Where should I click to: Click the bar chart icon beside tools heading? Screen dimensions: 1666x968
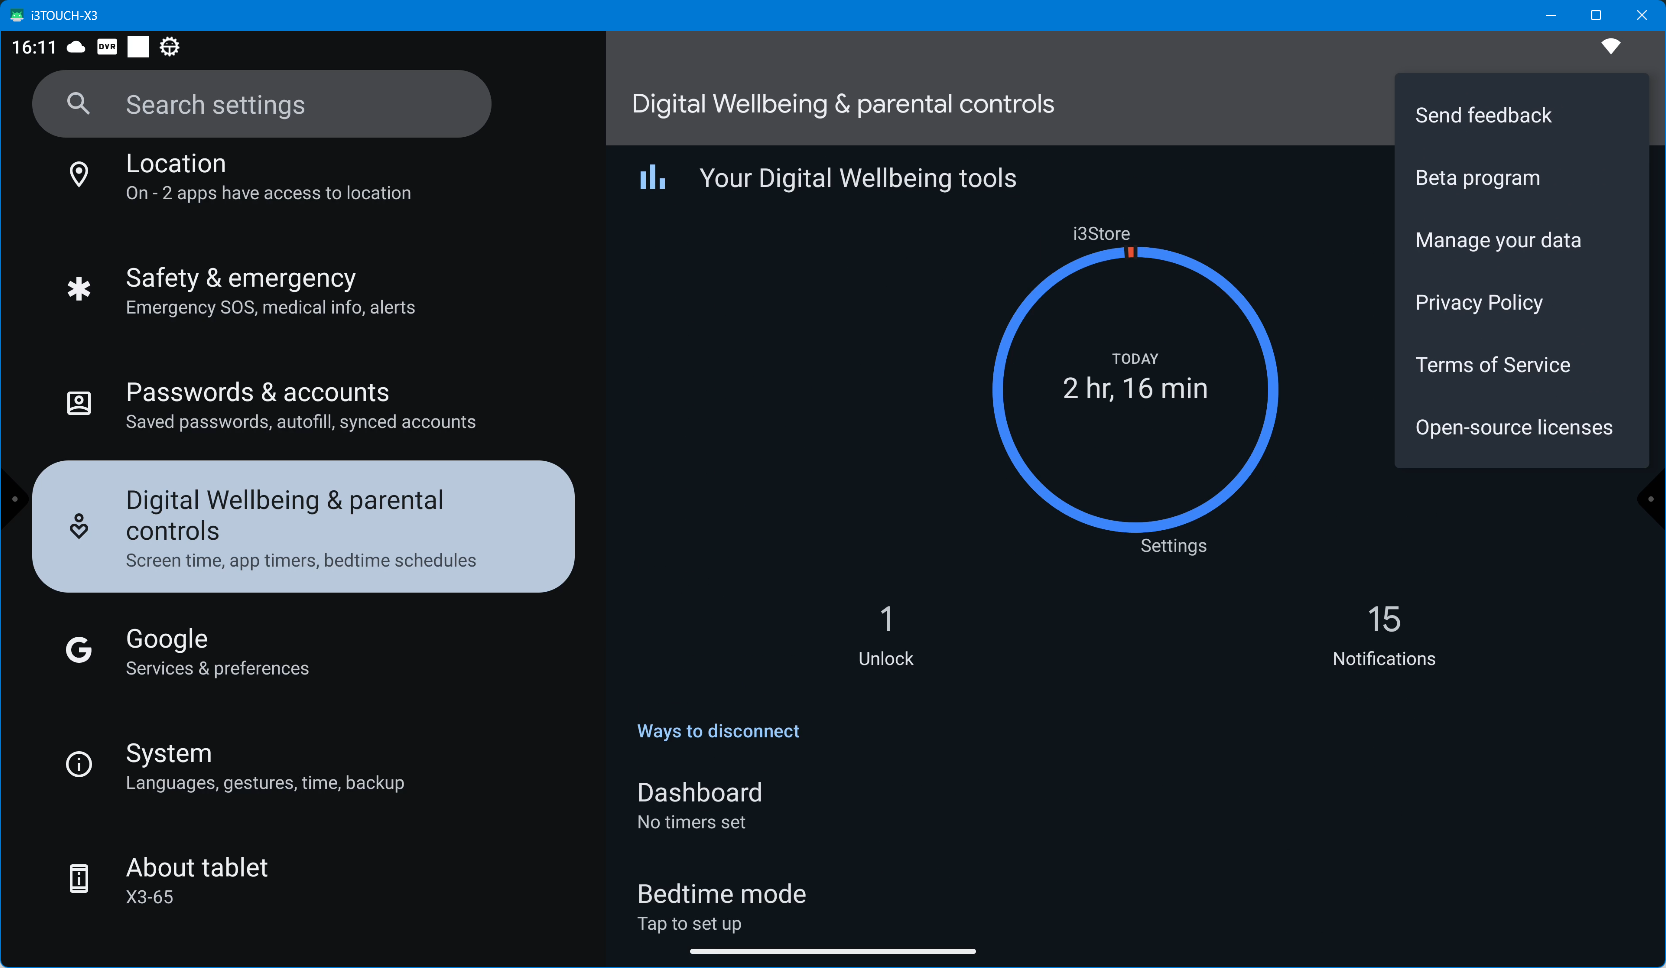(652, 178)
